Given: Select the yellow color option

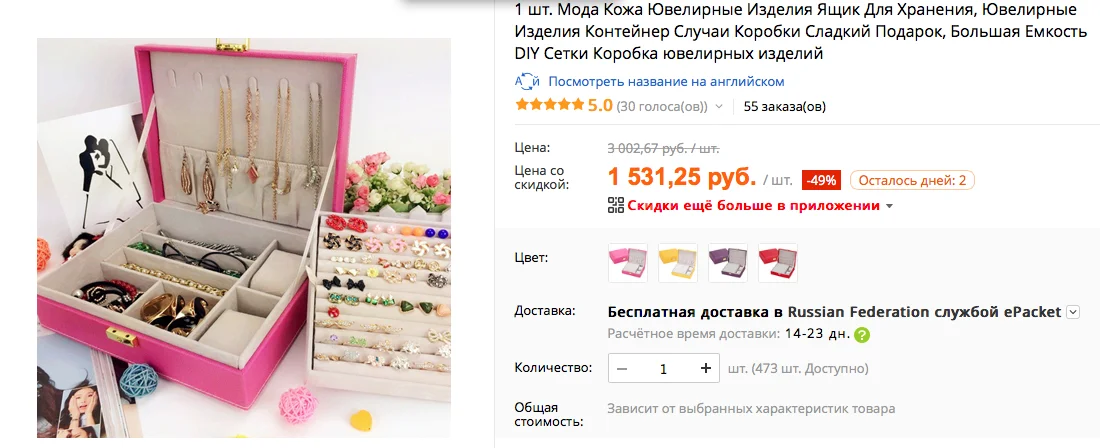Looking at the screenshot, I should (x=678, y=263).
